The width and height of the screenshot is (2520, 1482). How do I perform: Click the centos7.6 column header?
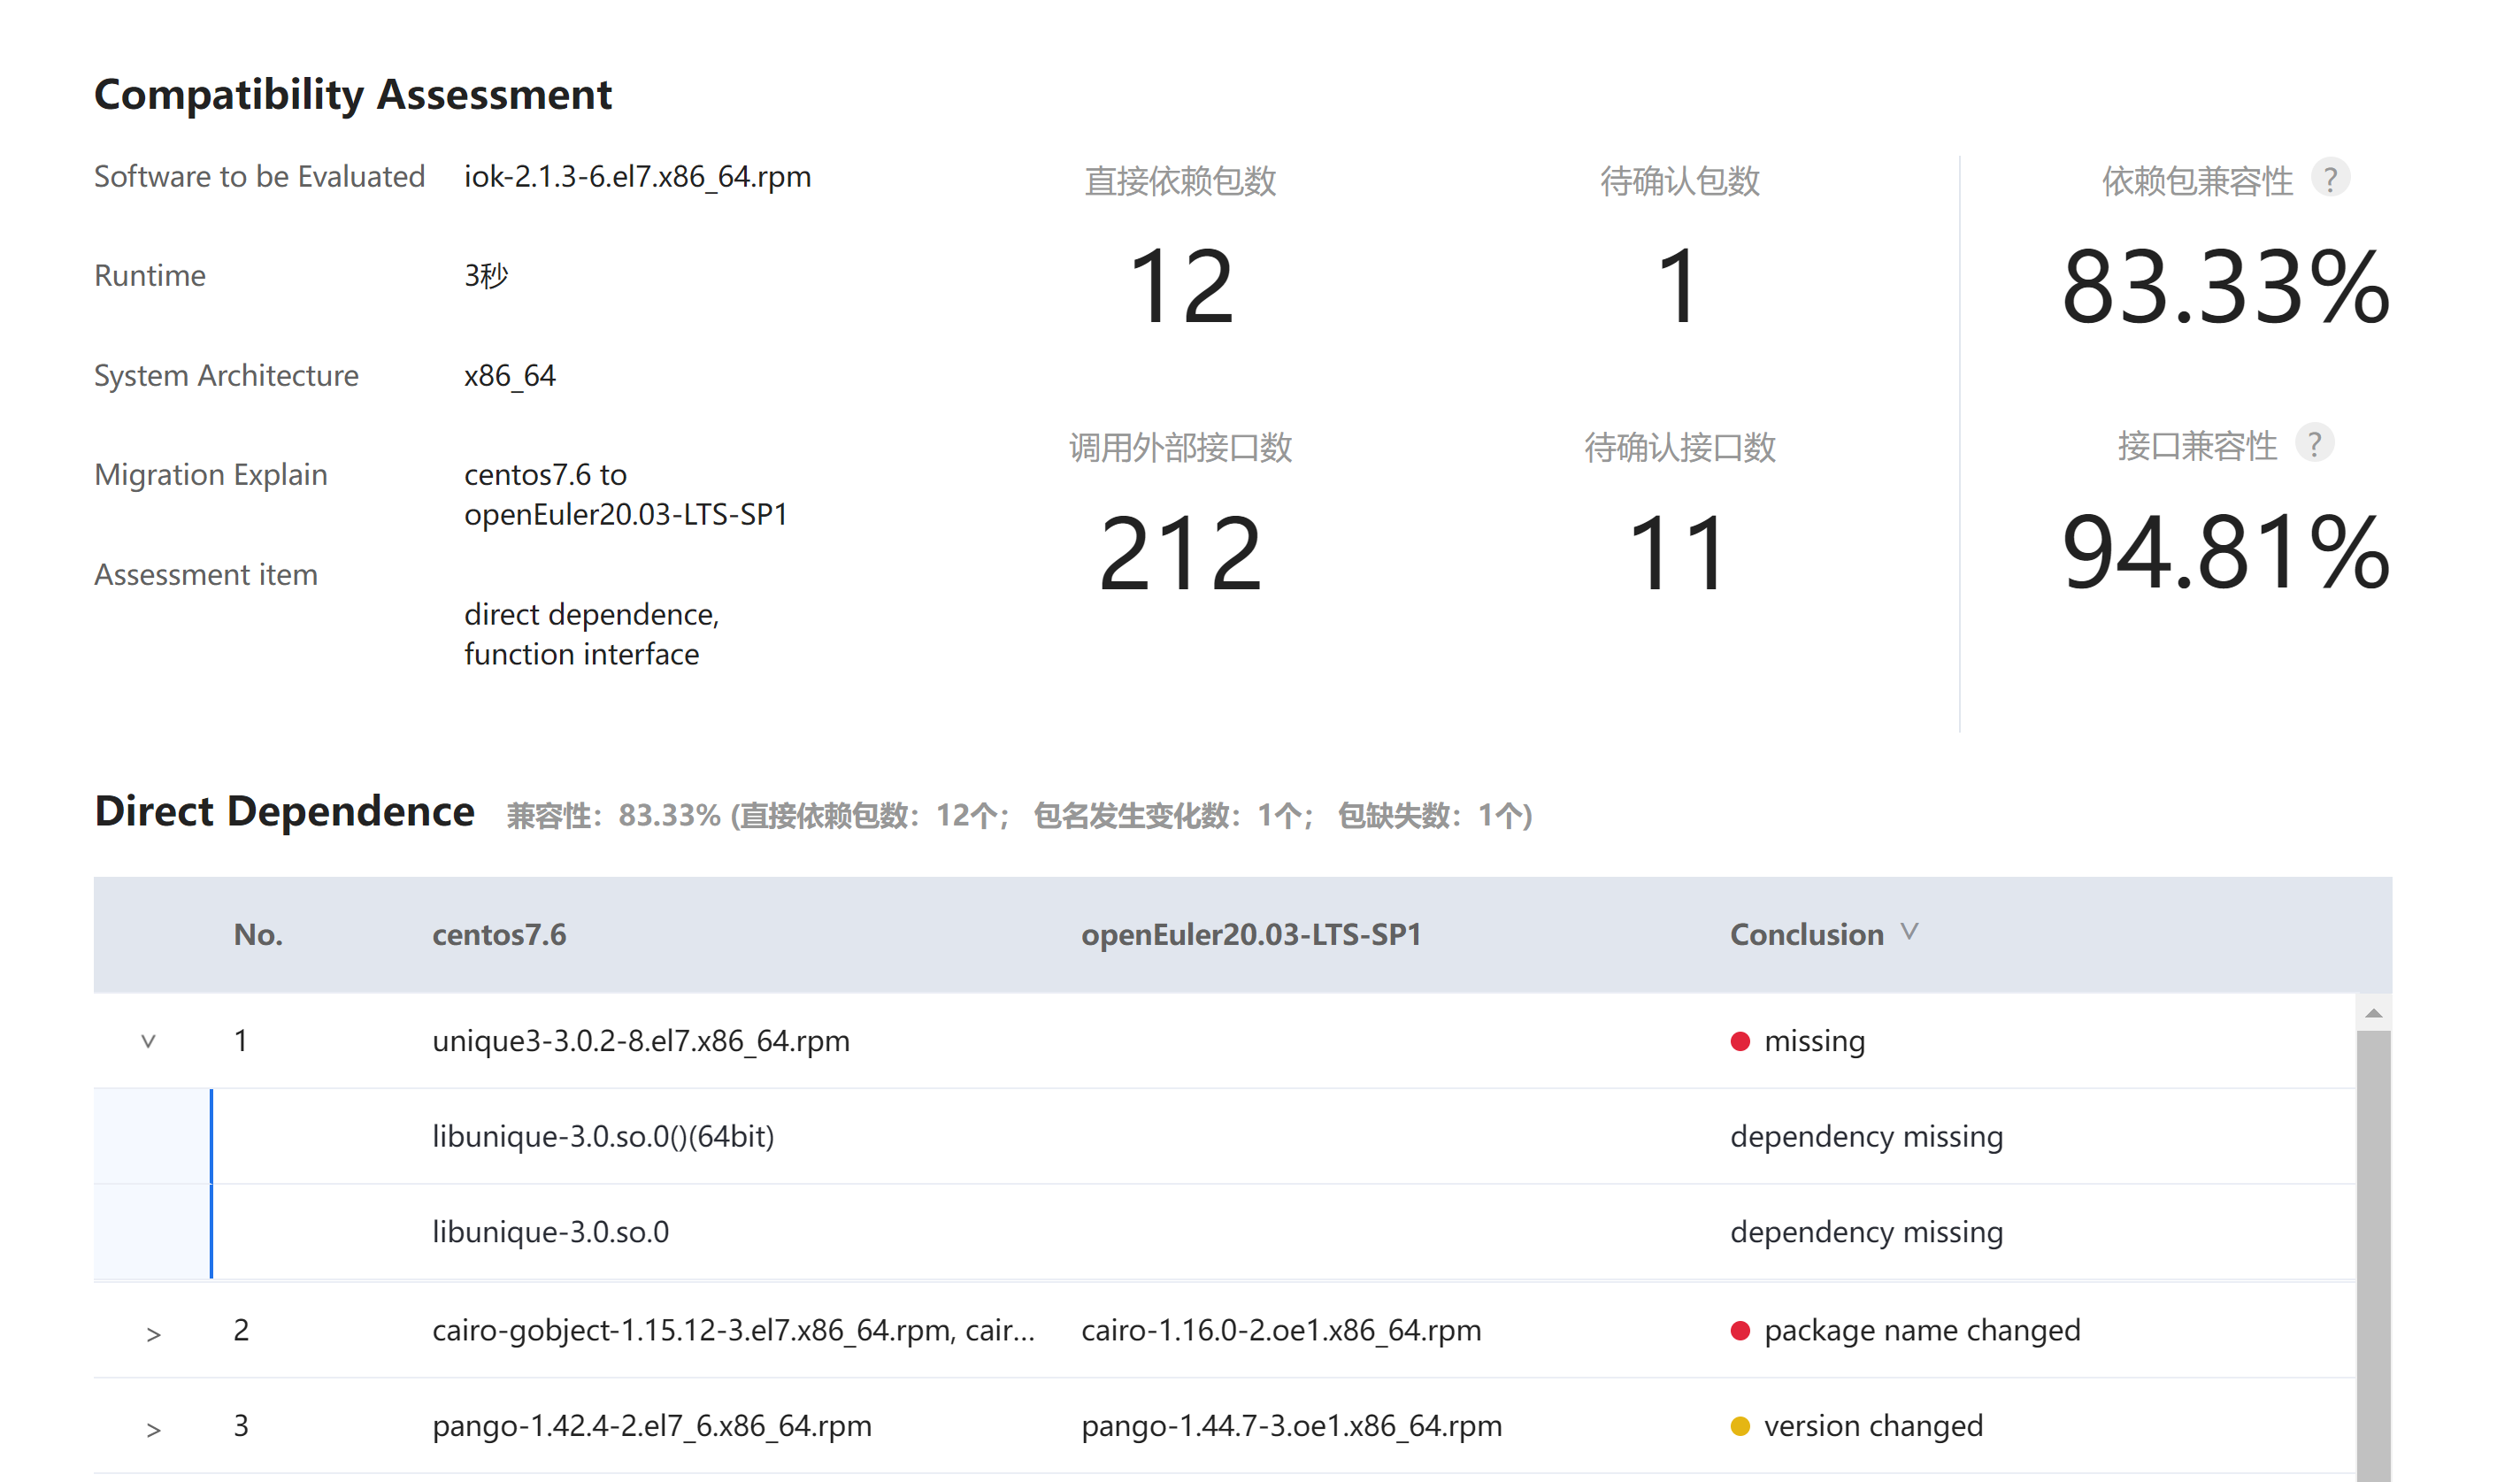click(499, 934)
